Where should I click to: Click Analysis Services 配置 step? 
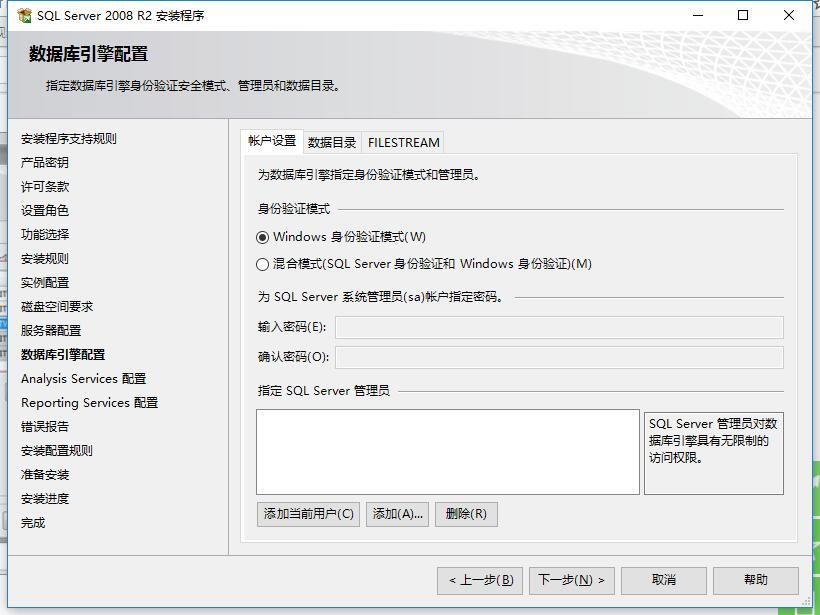coord(84,379)
